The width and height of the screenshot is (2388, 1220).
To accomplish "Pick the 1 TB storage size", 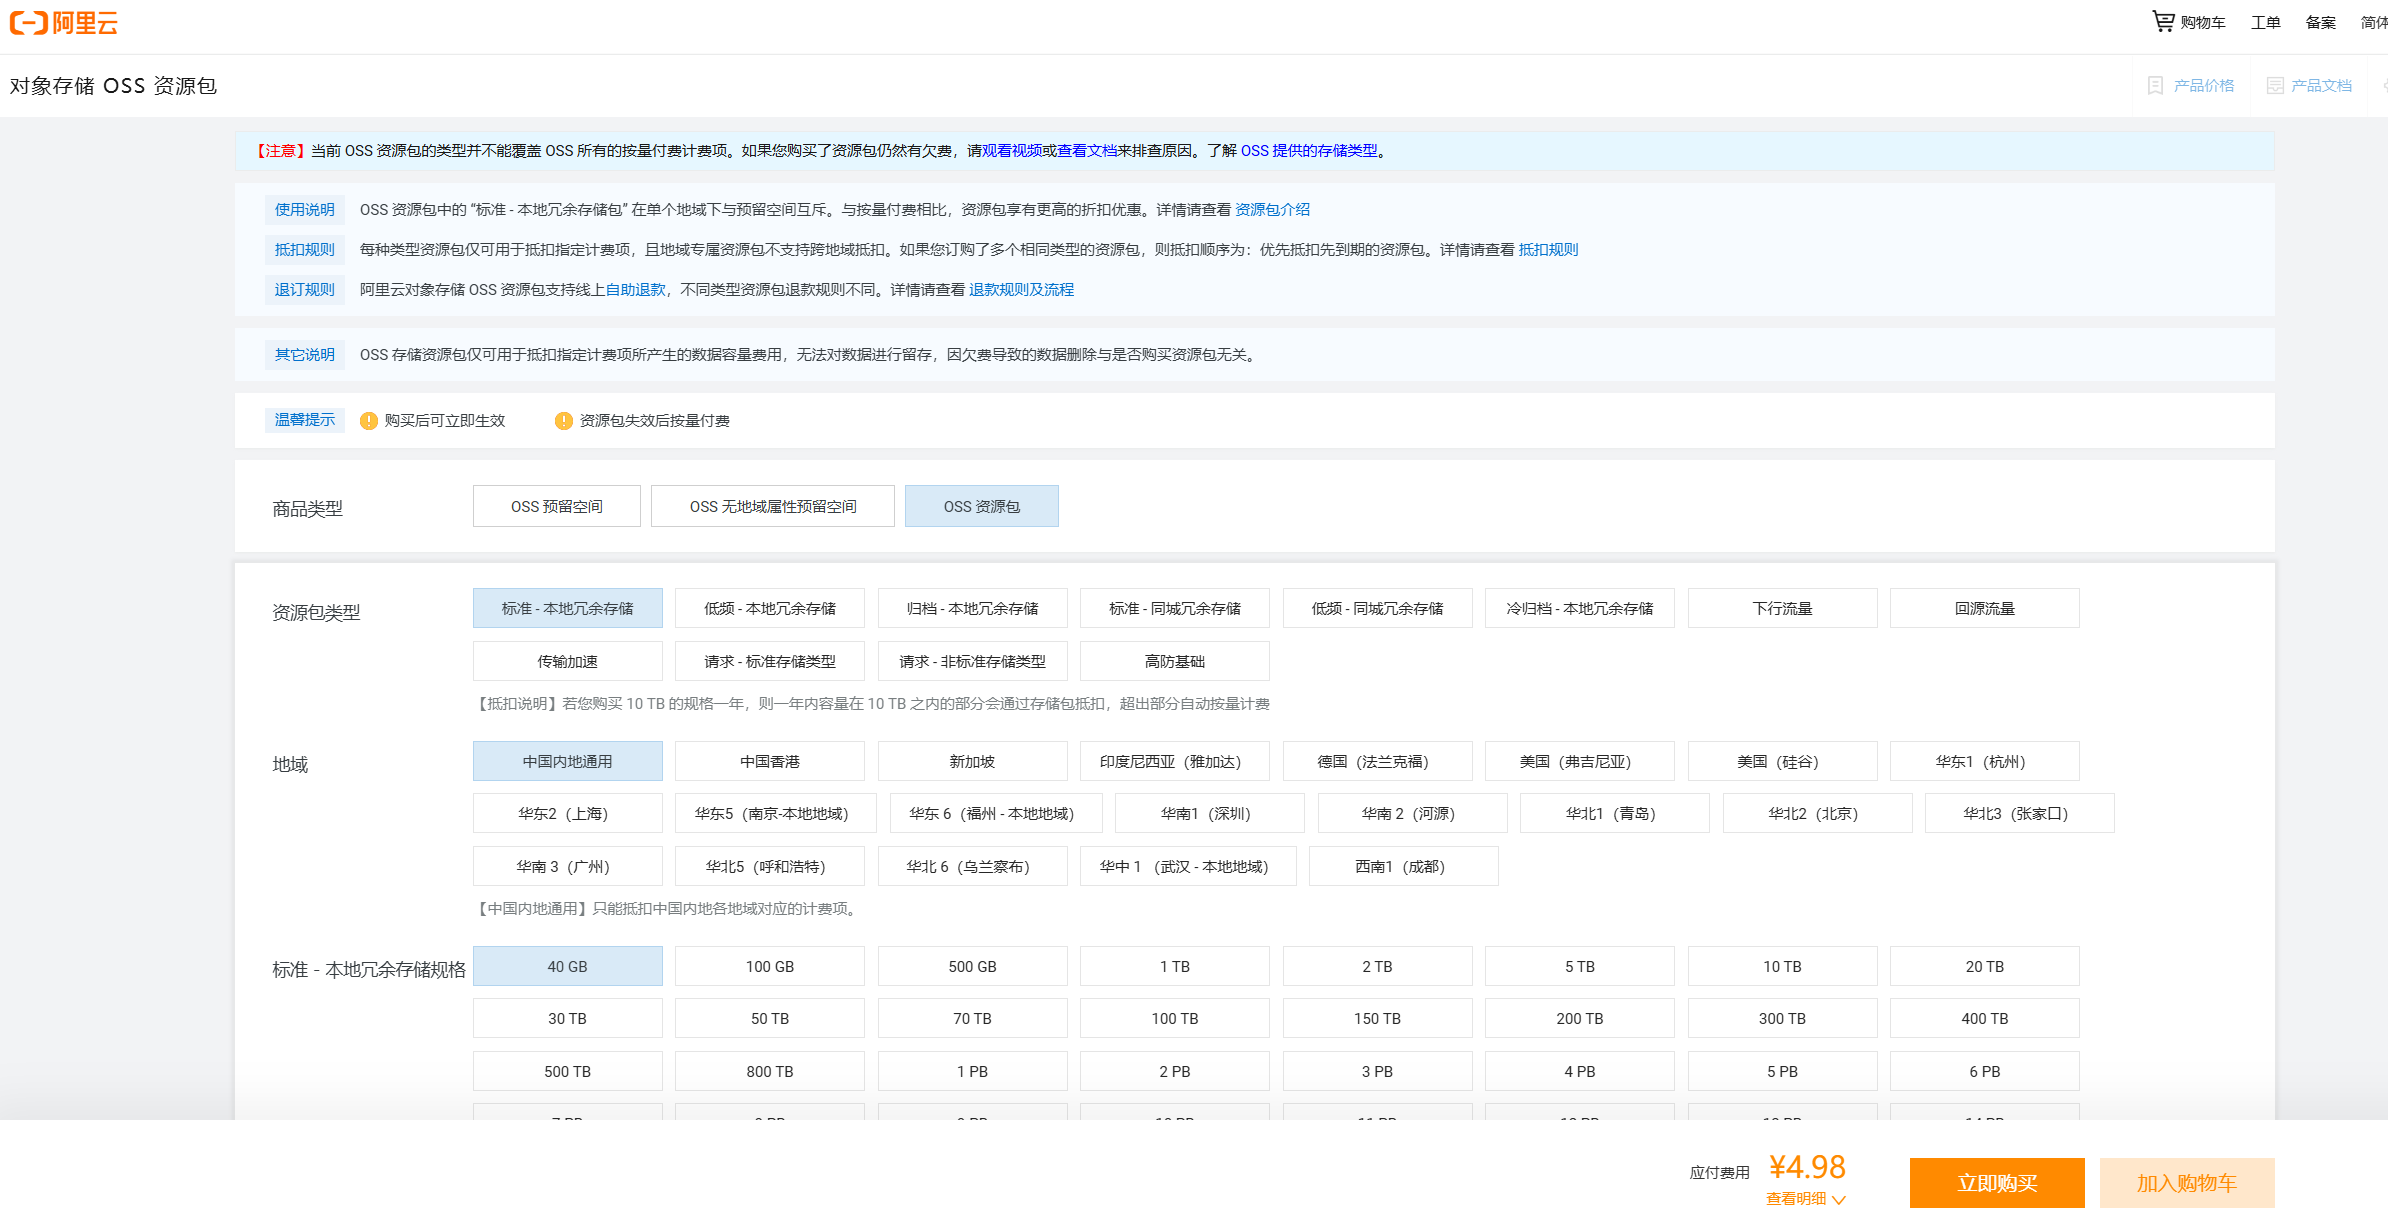I will pos(1175,967).
